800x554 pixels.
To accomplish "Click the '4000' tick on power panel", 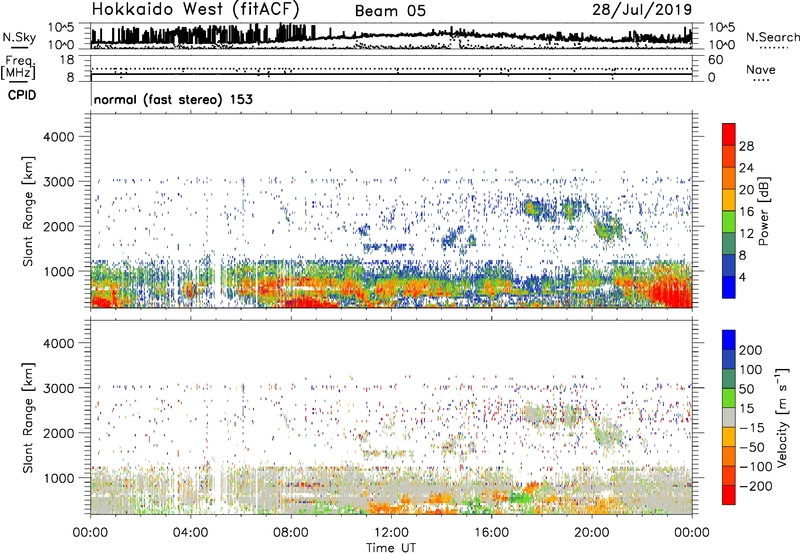I will pyautogui.click(x=58, y=137).
